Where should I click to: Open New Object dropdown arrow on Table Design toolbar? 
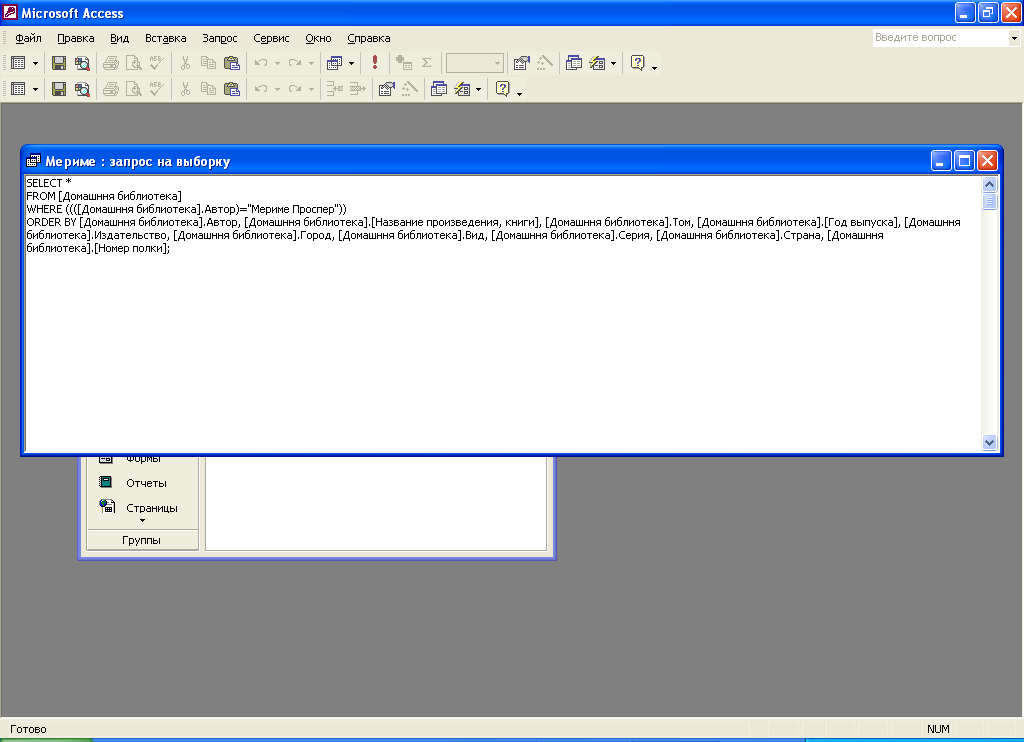click(478, 89)
